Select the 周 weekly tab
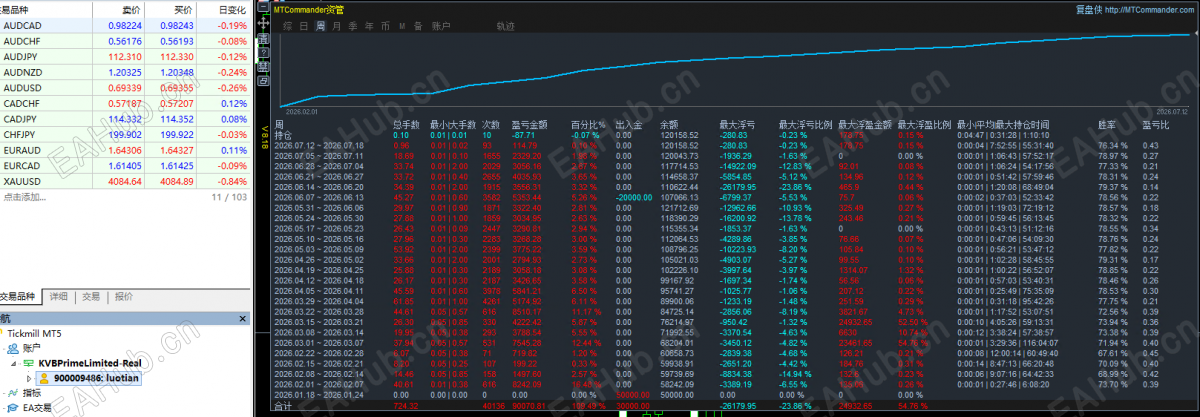This screenshot has width=1200, height=417. click(320, 26)
